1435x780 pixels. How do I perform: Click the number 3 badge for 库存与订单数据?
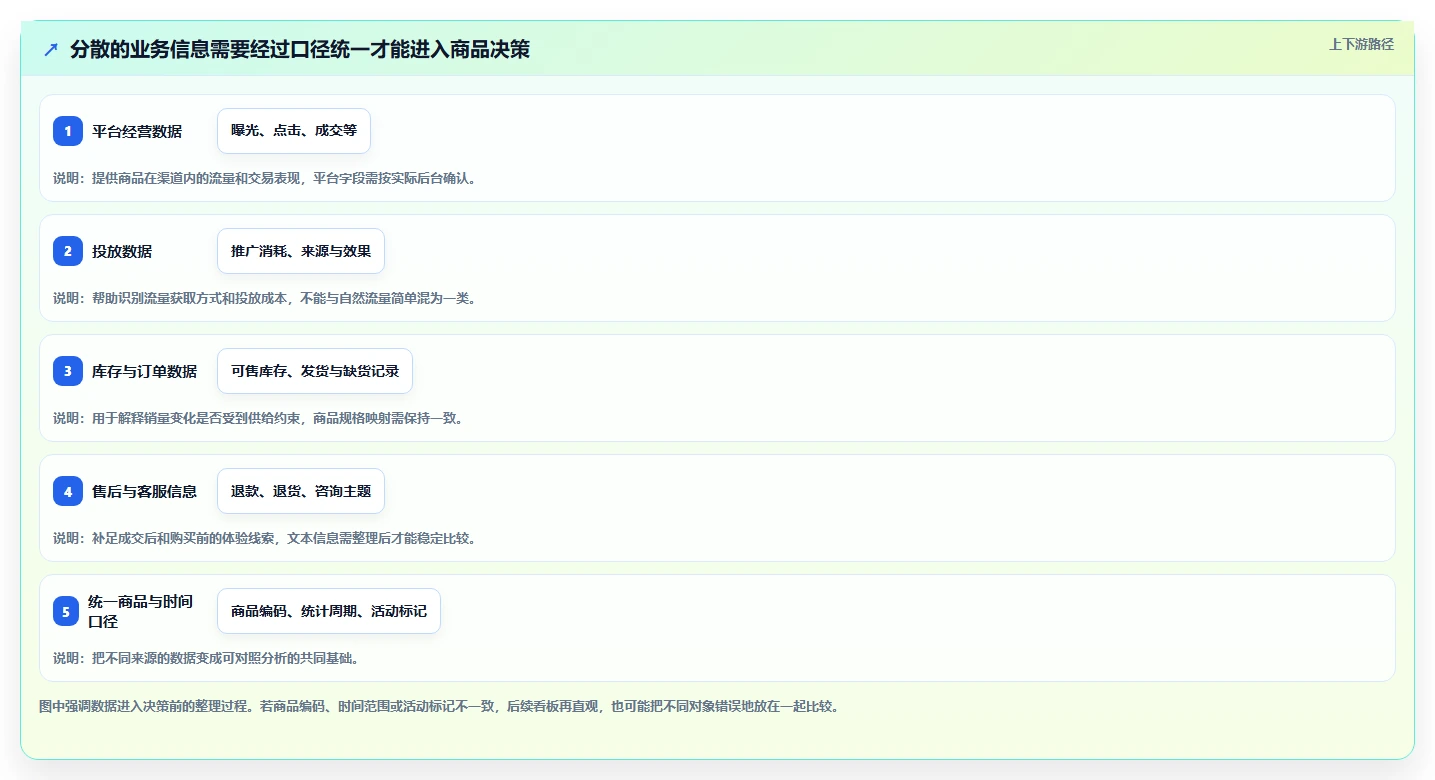pos(68,371)
